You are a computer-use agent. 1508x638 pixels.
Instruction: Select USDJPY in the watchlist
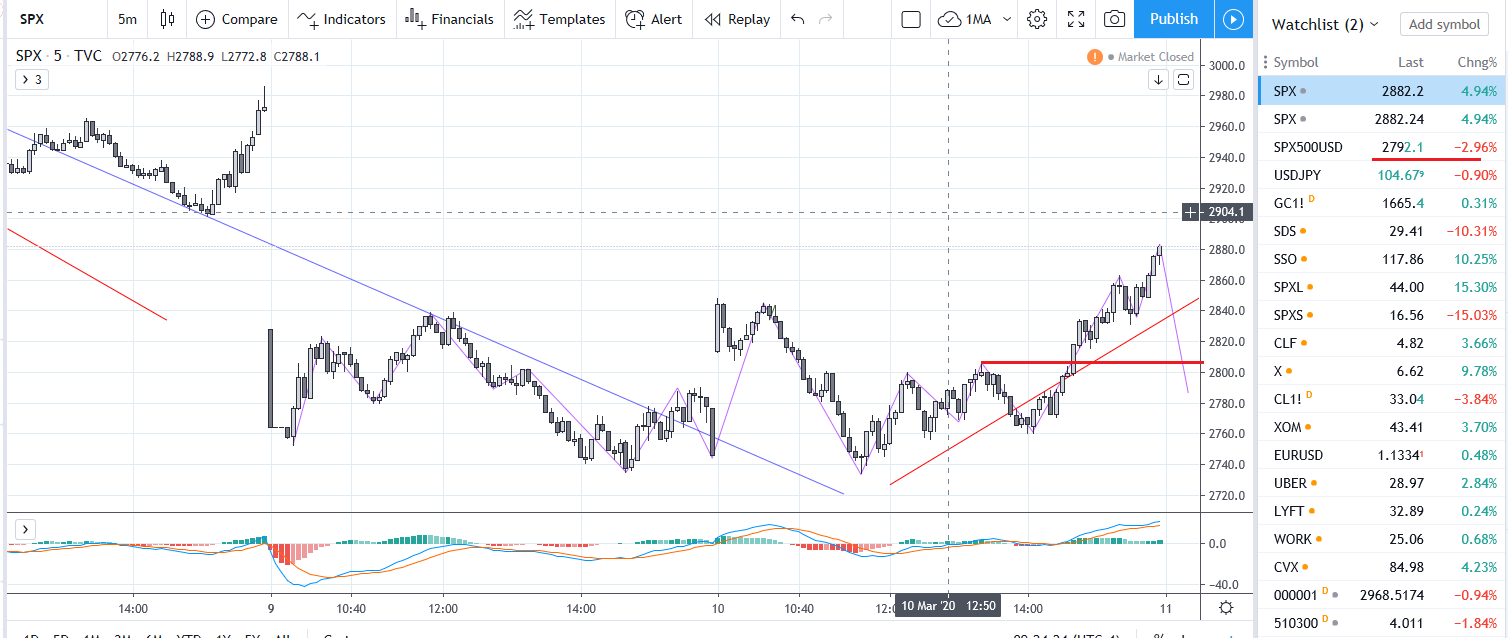[1382, 175]
